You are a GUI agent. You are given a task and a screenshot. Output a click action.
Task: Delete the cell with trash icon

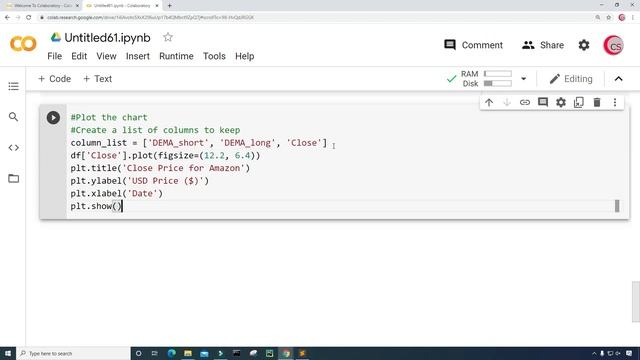pyautogui.click(x=597, y=102)
